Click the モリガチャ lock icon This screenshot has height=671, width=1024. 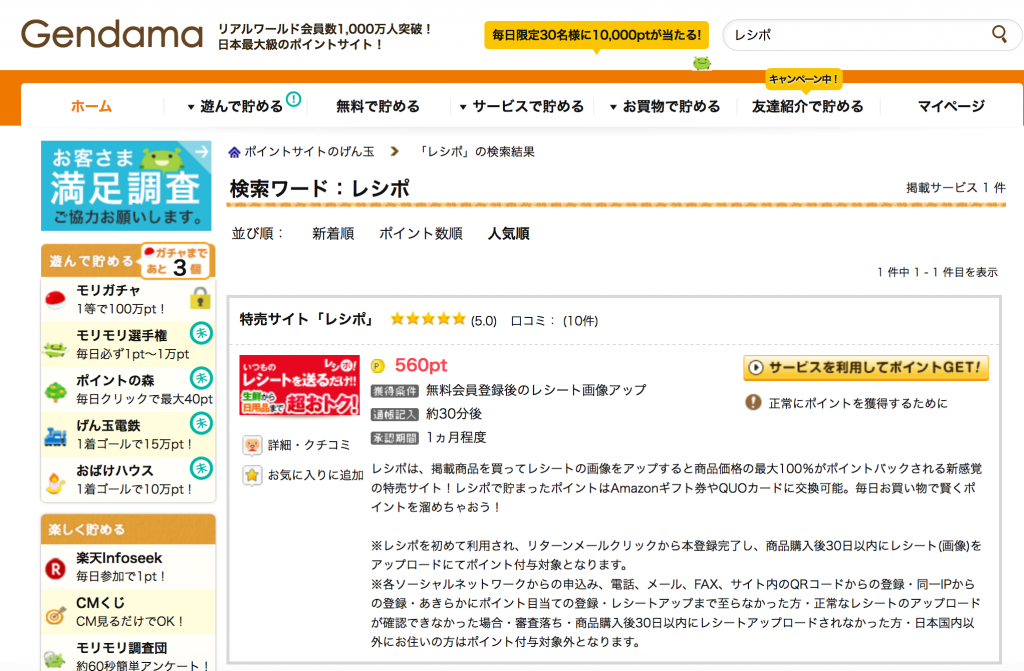[x=201, y=297]
